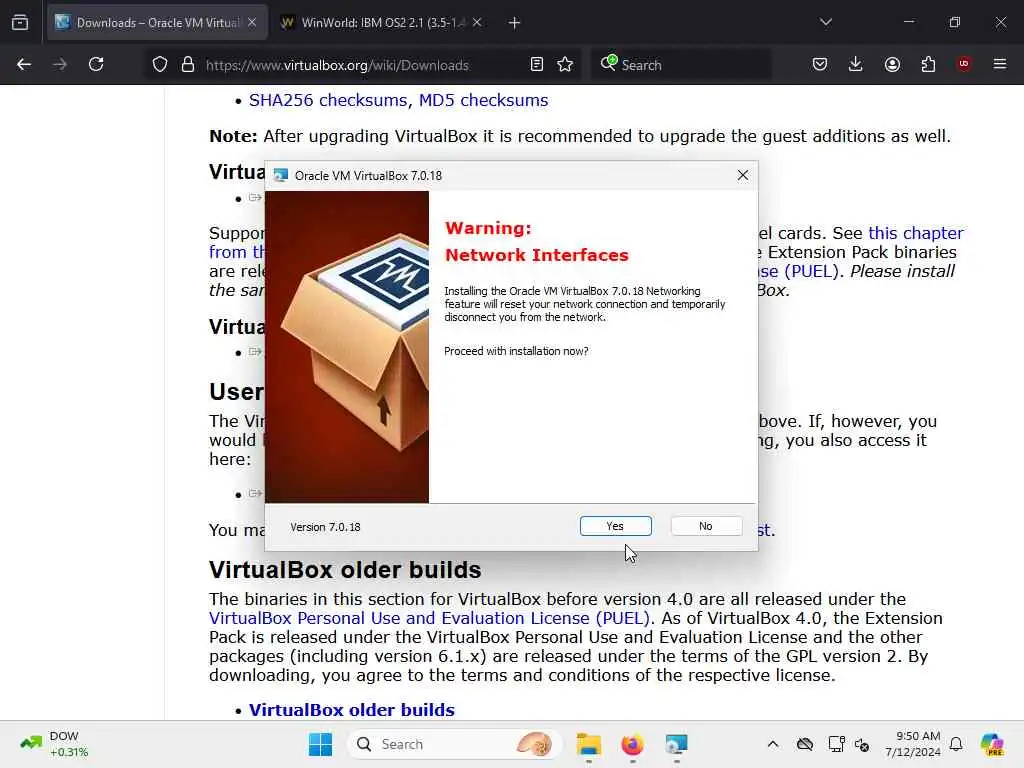Open the notification bell in taskbar
This screenshot has height=768, width=1024.
[956, 744]
